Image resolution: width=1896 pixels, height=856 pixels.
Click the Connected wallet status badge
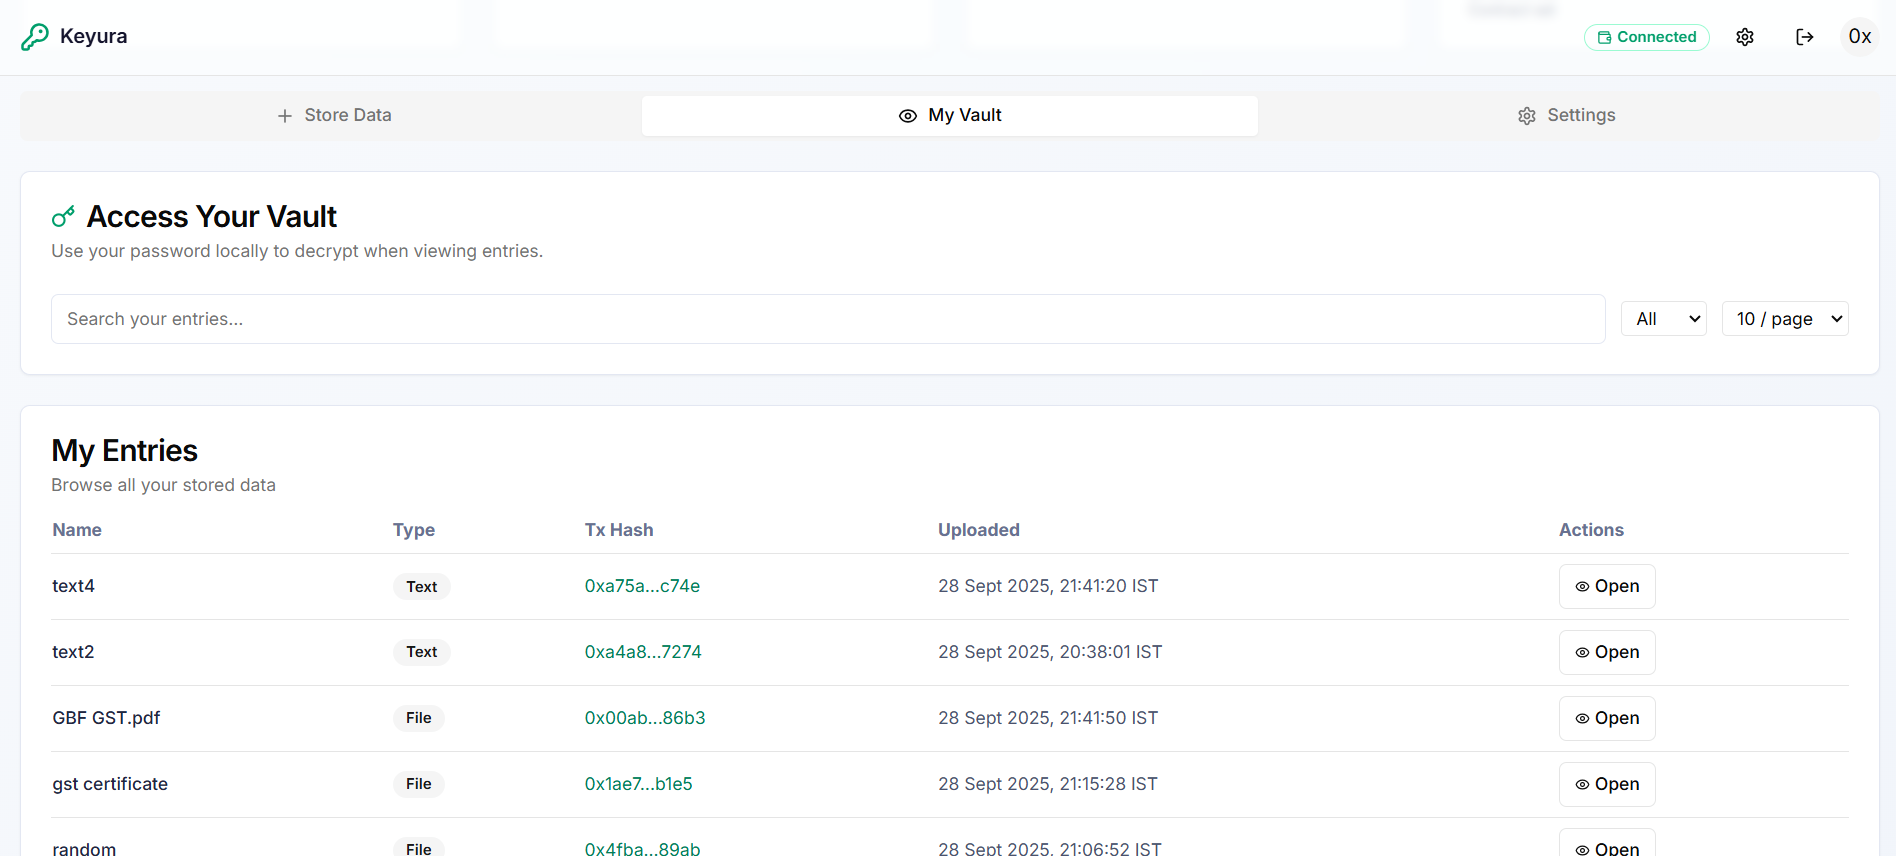[x=1646, y=37]
